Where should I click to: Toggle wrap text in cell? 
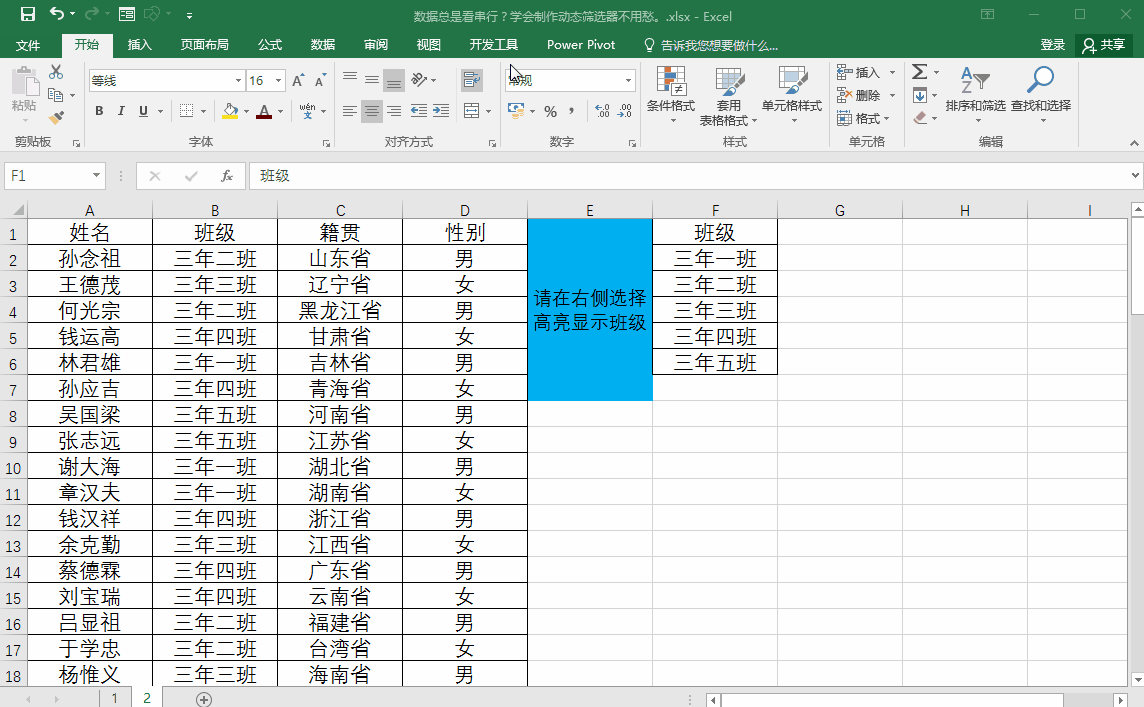tap(472, 80)
